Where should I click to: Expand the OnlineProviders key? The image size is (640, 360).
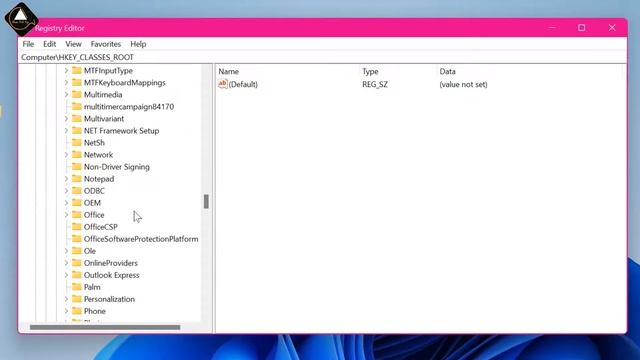[x=66, y=263]
